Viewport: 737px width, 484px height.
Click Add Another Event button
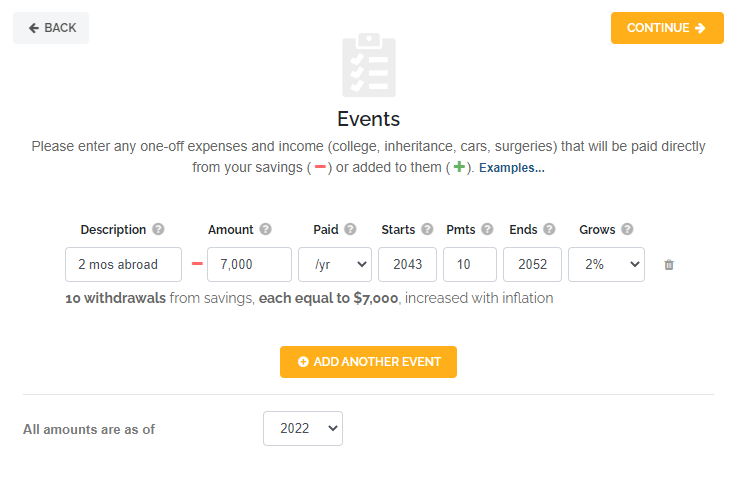pyautogui.click(x=368, y=362)
